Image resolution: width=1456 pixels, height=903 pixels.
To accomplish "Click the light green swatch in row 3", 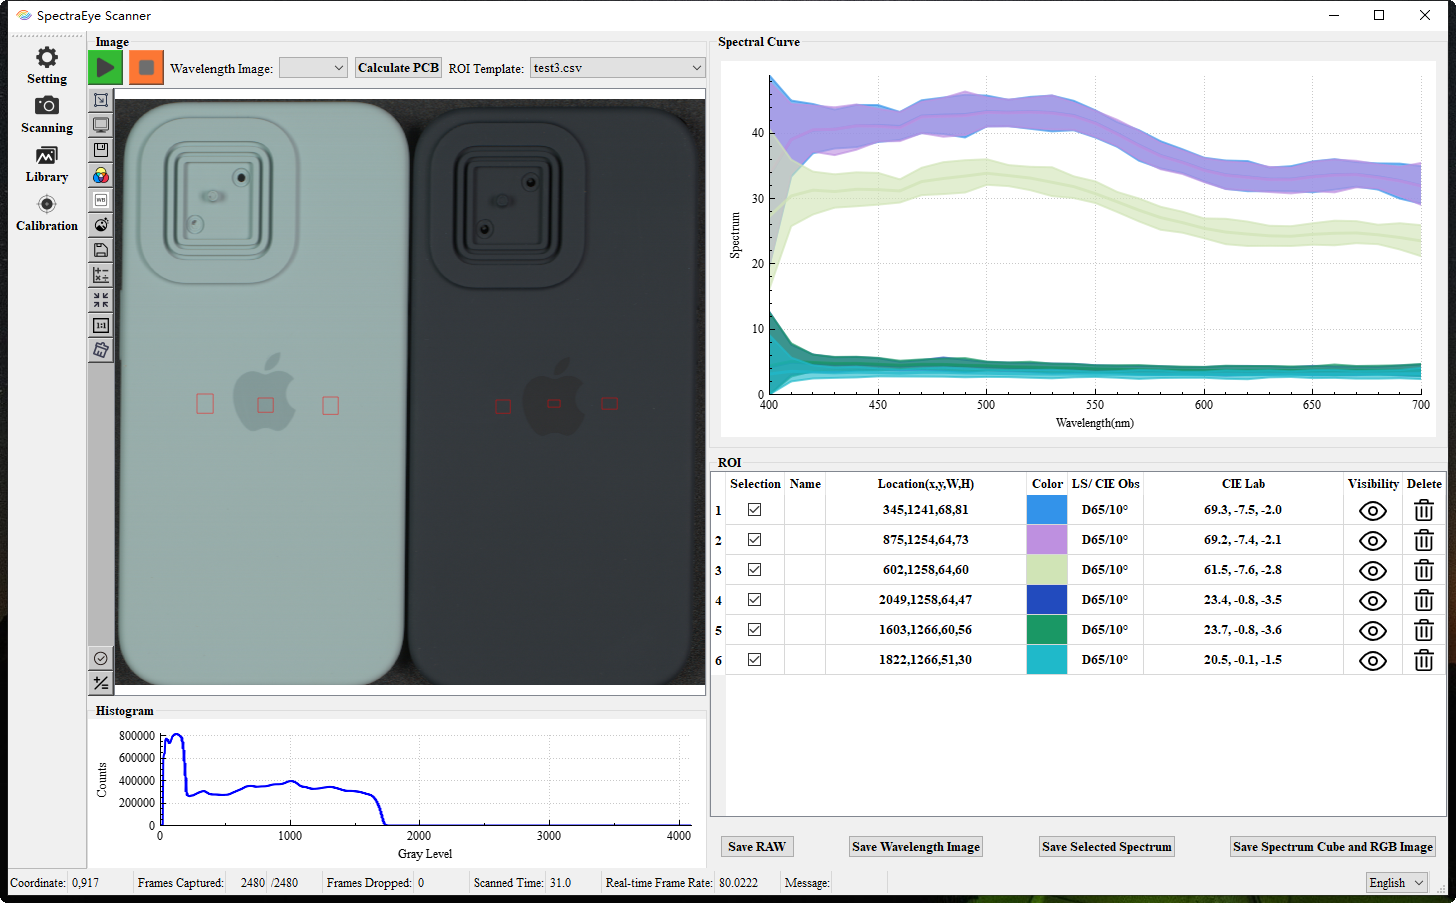I will [1047, 569].
